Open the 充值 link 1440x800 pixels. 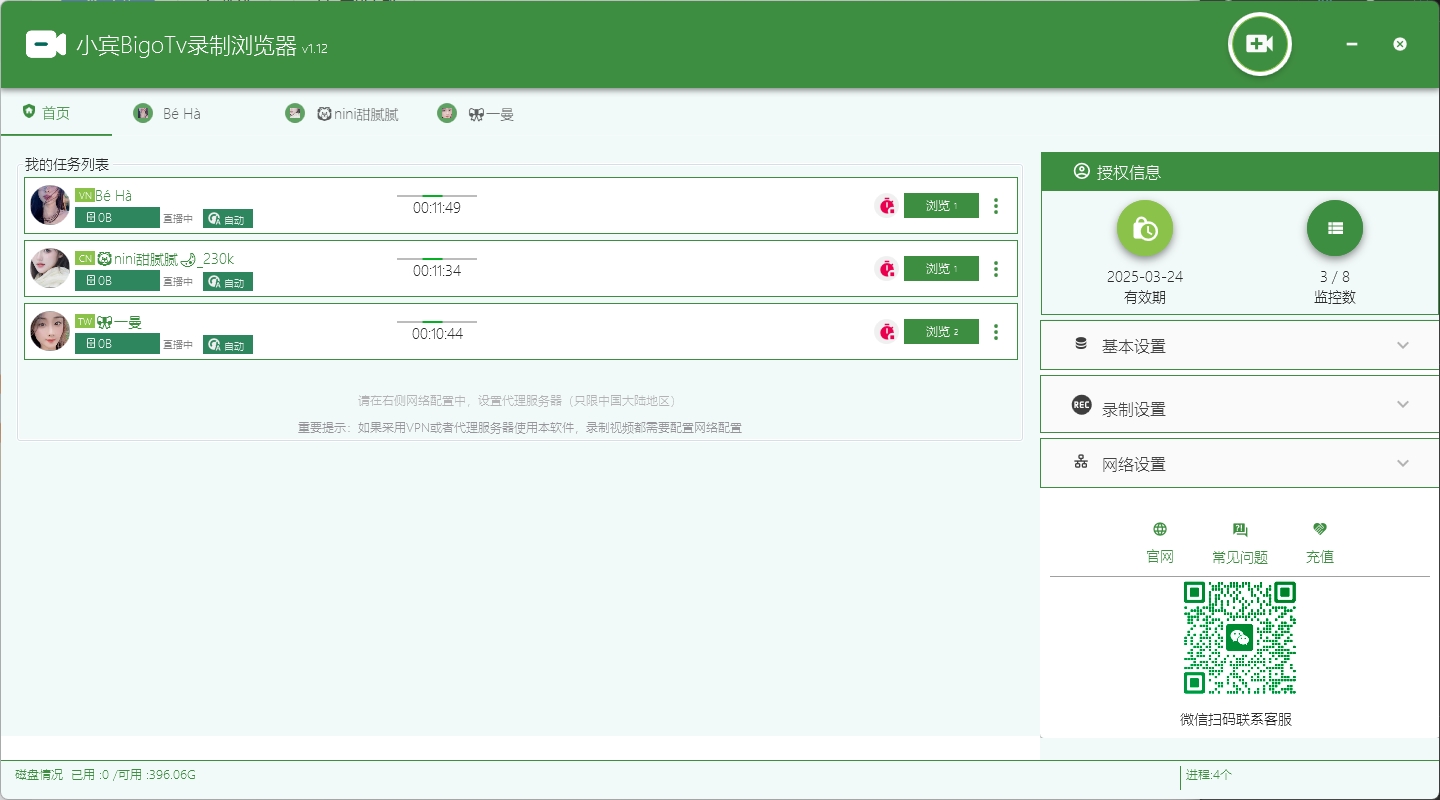coord(1320,557)
